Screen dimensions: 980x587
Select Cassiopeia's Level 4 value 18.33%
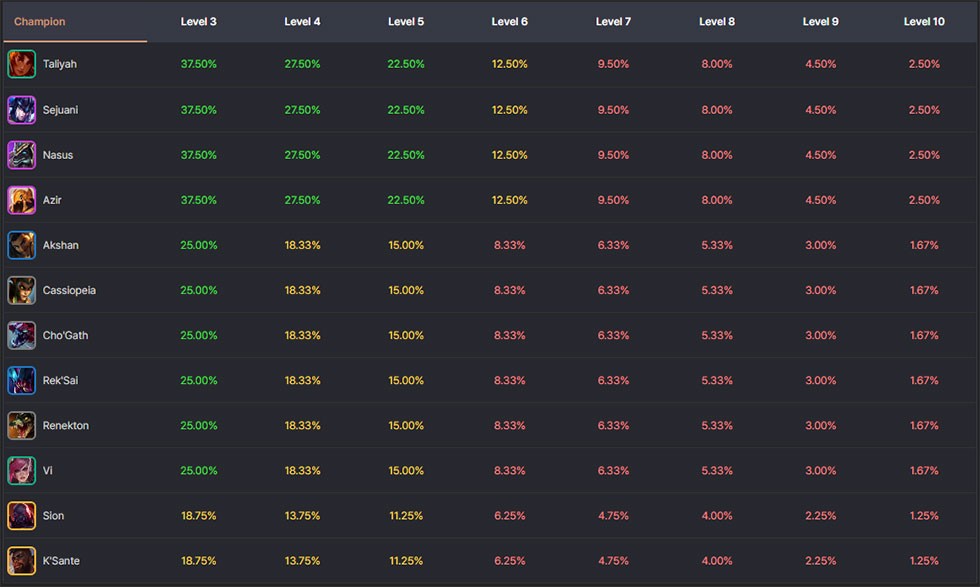[x=302, y=290]
